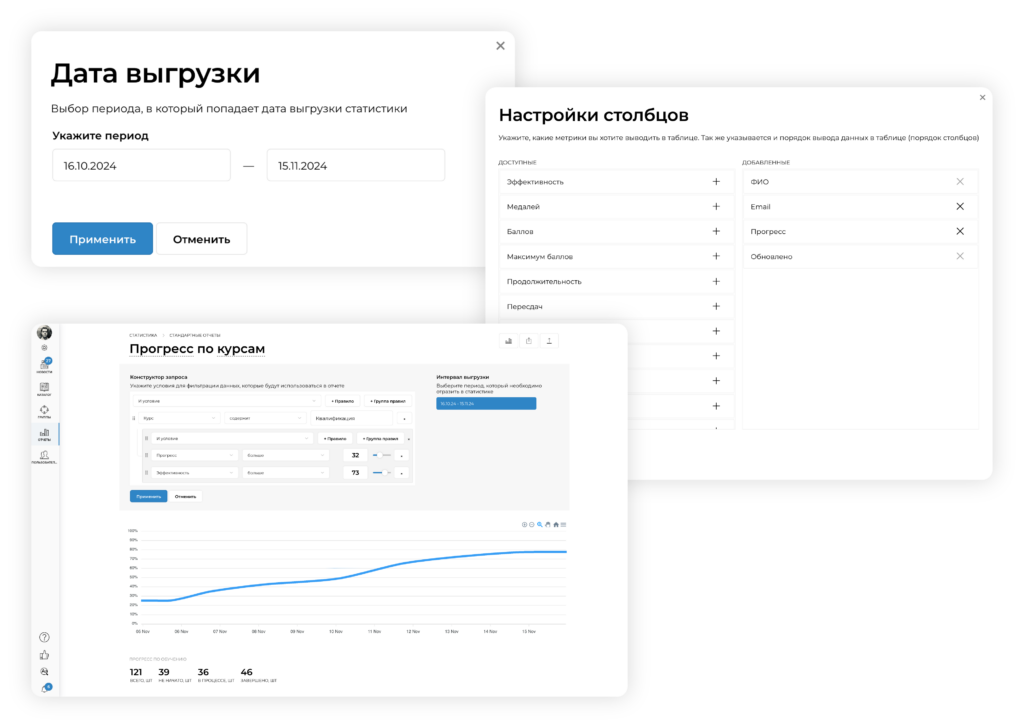The height and width of the screenshot is (728, 1024).
Task: Click the chart view icon above report
Action: tap(509, 341)
